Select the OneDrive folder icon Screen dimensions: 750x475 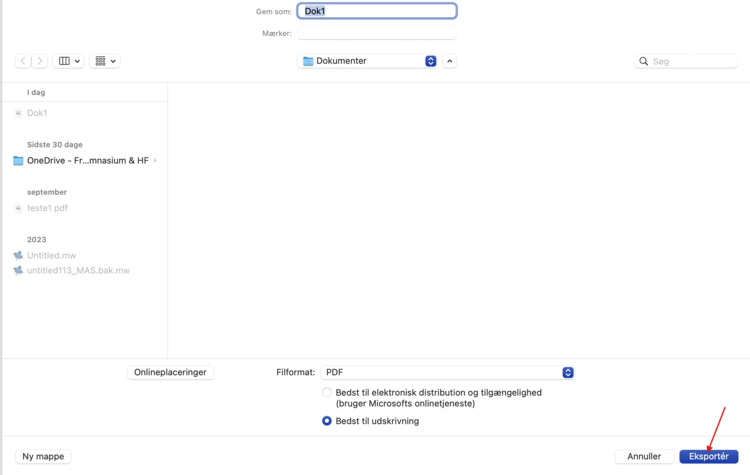click(x=18, y=160)
